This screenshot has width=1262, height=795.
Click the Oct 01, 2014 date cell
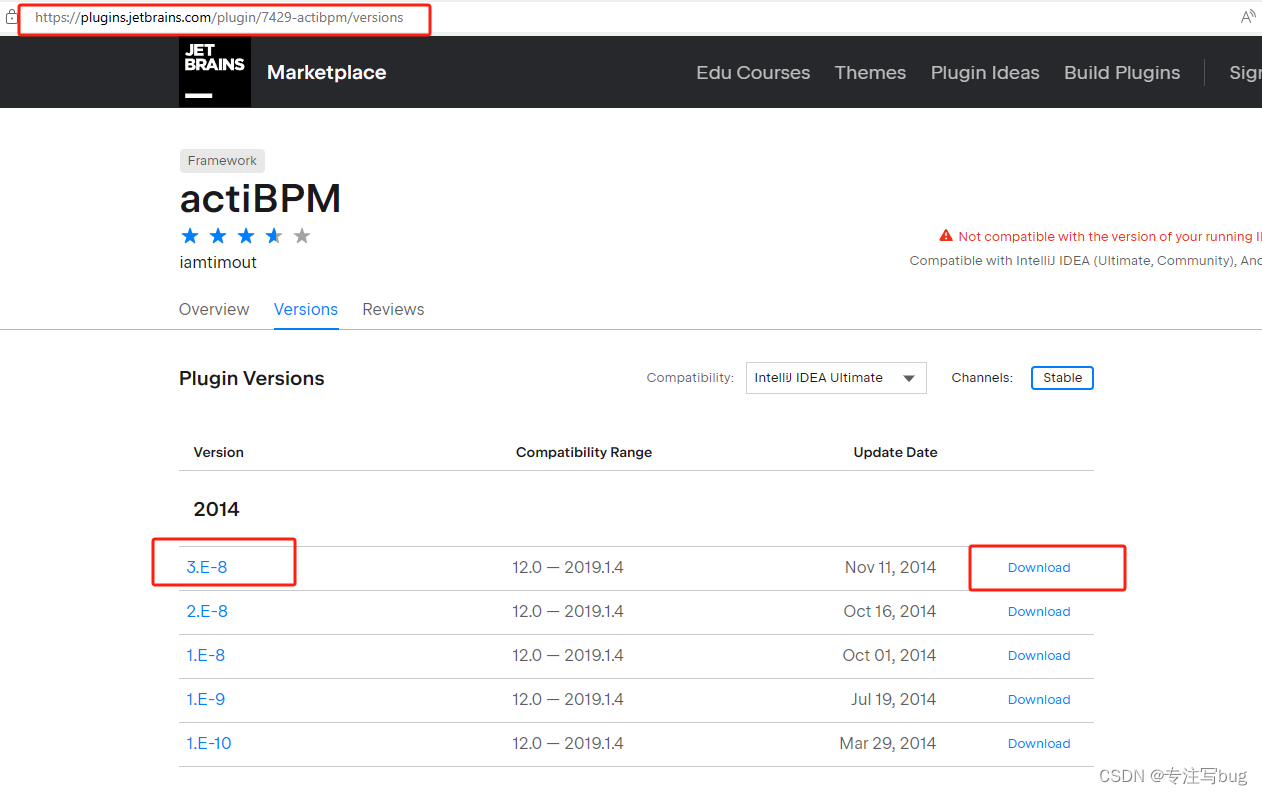(x=889, y=655)
